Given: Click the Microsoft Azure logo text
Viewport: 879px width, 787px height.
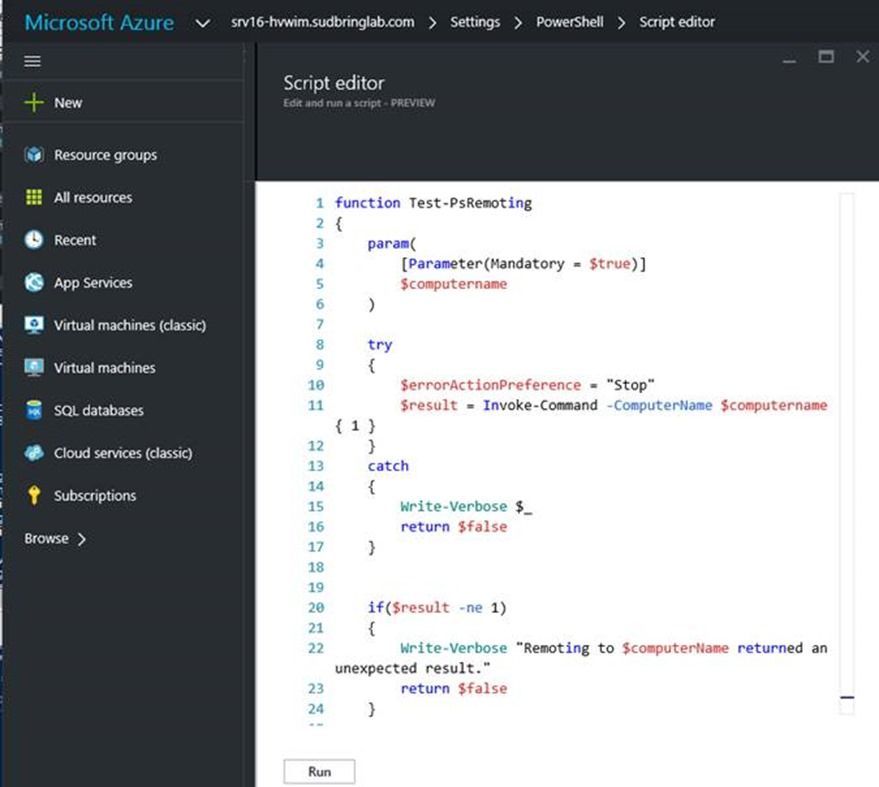Looking at the screenshot, I should (x=99, y=22).
